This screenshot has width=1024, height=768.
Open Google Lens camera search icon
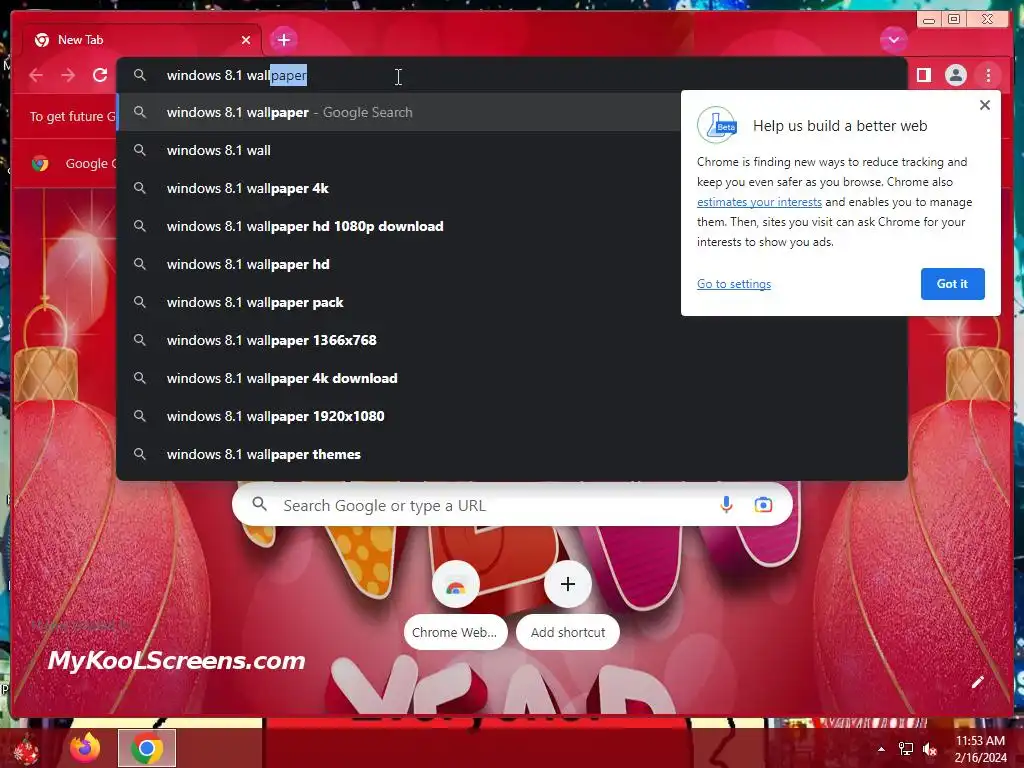coord(763,505)
